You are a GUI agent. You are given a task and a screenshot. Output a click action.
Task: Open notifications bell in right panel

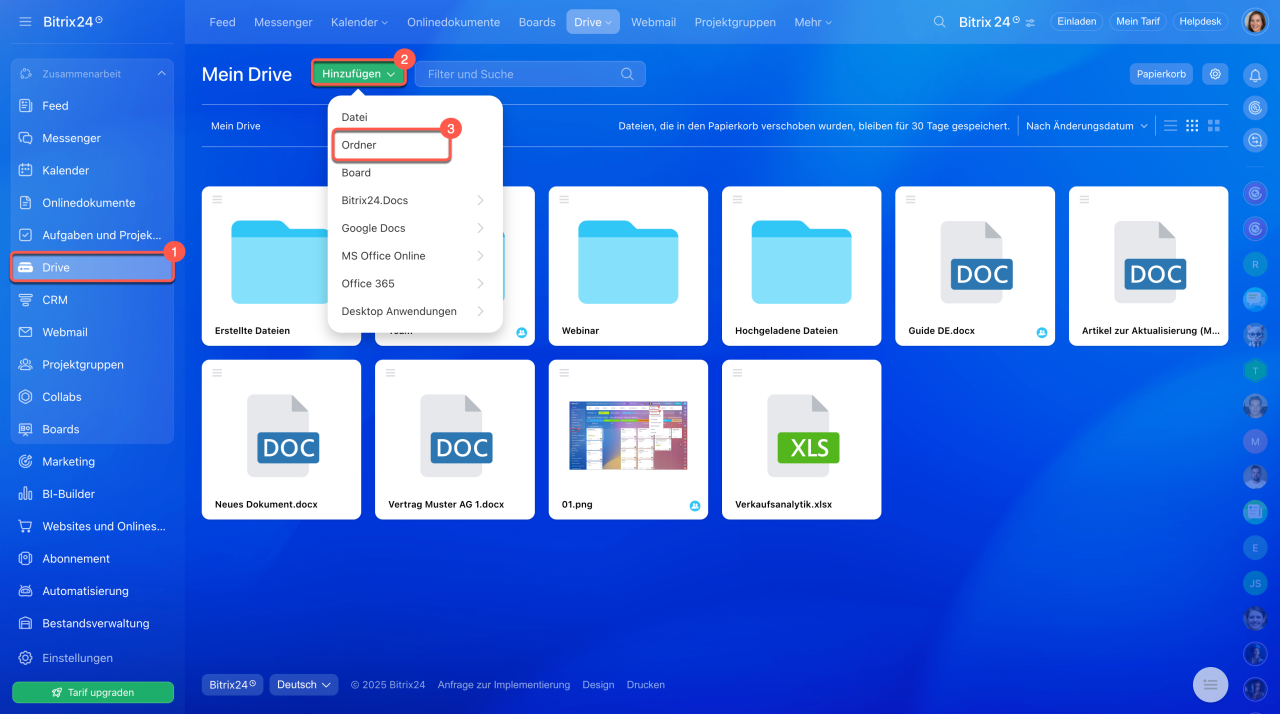pos(1255,75)
